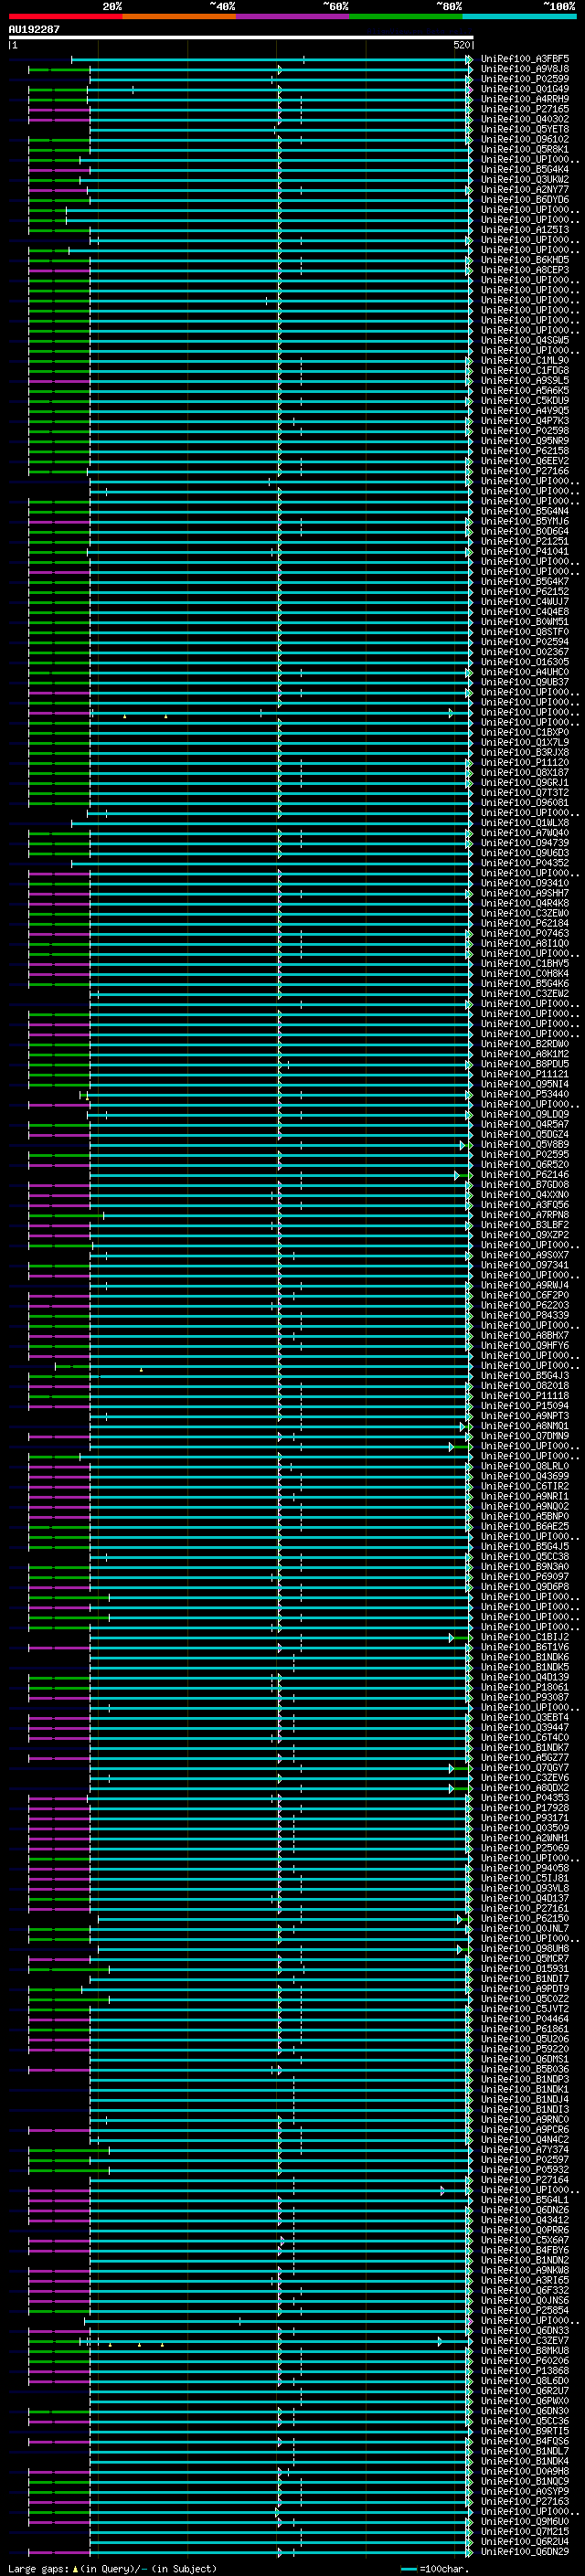Click the purple ~60% identity legend bar
This screenshot has width=585, height=2576.
pos(293,16)
